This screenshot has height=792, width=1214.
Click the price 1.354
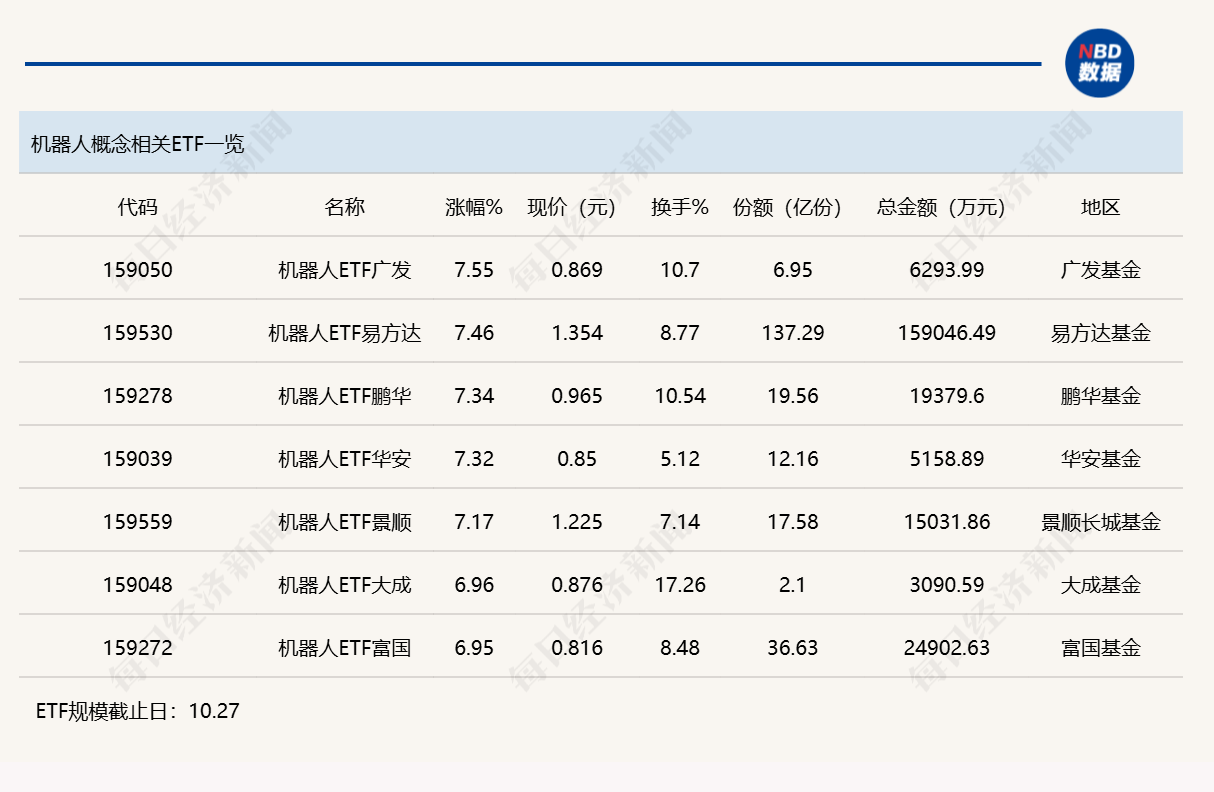[577, 333]
